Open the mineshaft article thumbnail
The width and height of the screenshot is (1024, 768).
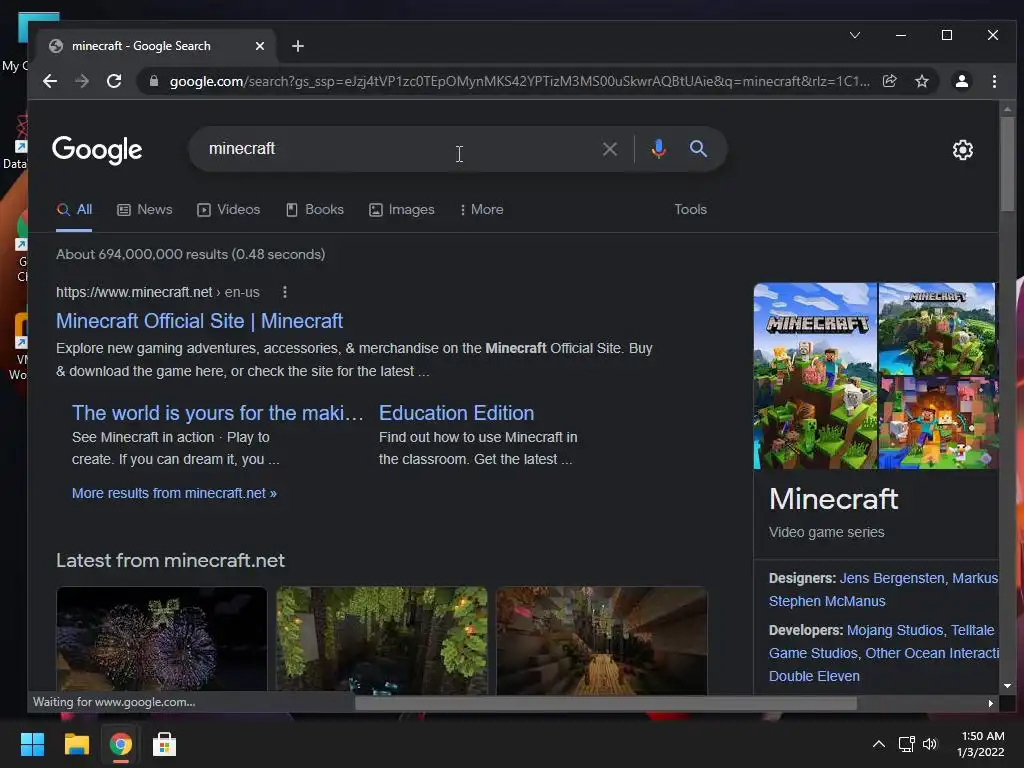pos(601,639)
